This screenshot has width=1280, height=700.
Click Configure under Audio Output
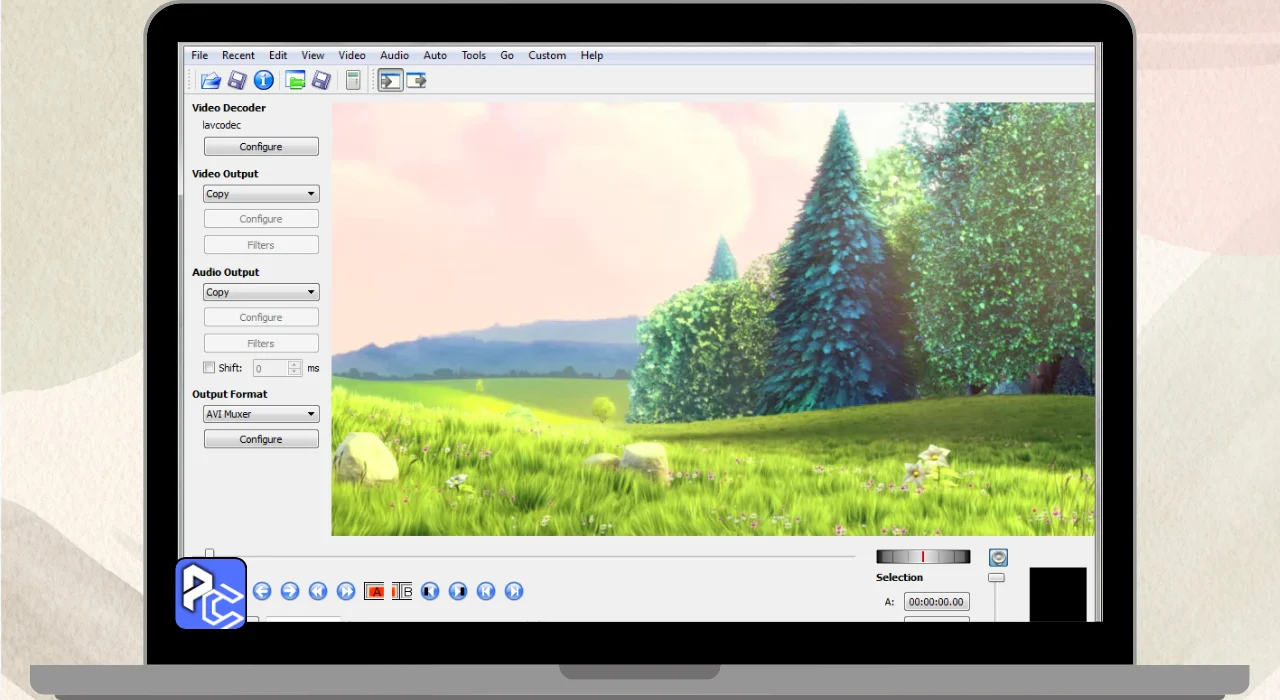[261, 317]
